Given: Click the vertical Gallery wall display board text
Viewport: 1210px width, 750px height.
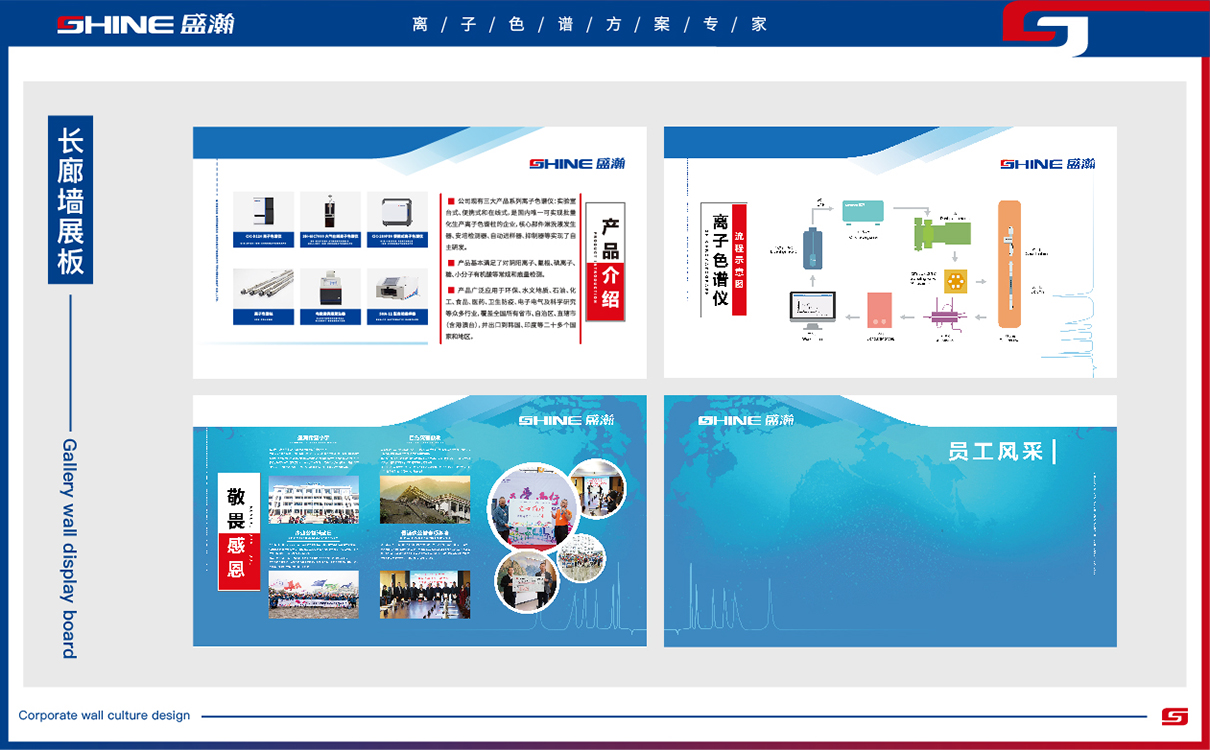Looking at the screenshot, I should coord(70,548).
